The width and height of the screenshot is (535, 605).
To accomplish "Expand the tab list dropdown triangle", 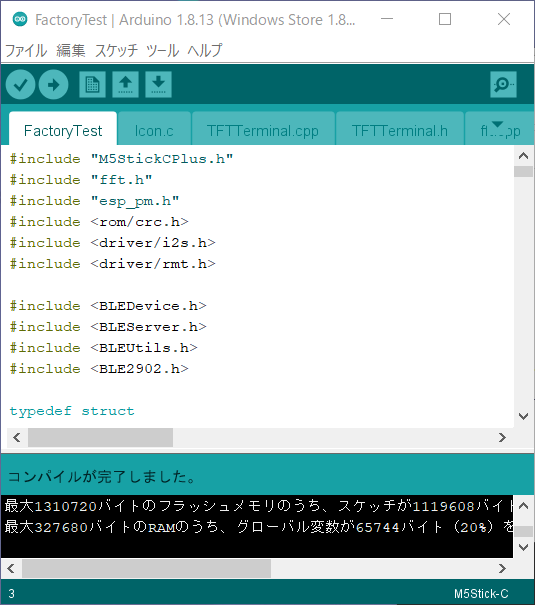I will click(498, 124).
